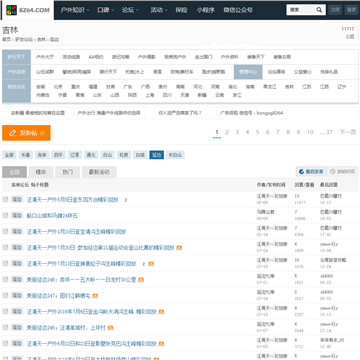Open the small dropdown arrow on 发新帖
Viewport: 360px width, 360px height.
[x=42, y=133]
